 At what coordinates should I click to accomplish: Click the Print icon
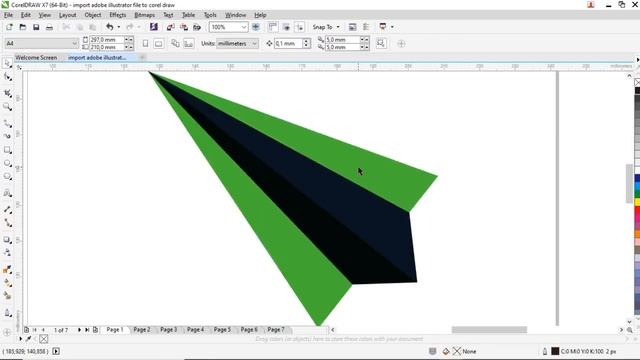coord(49,27)
